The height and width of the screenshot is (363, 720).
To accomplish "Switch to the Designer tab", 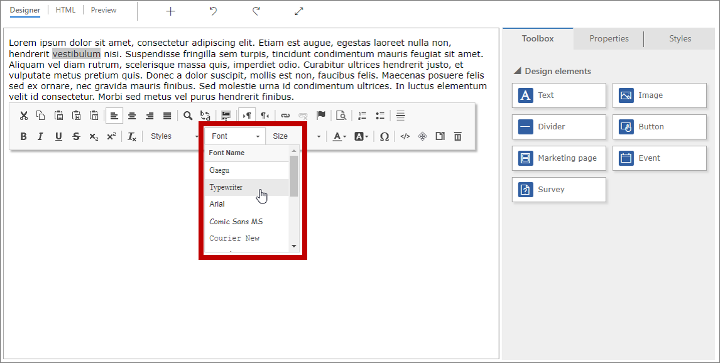I will click(x=25, y=10).
